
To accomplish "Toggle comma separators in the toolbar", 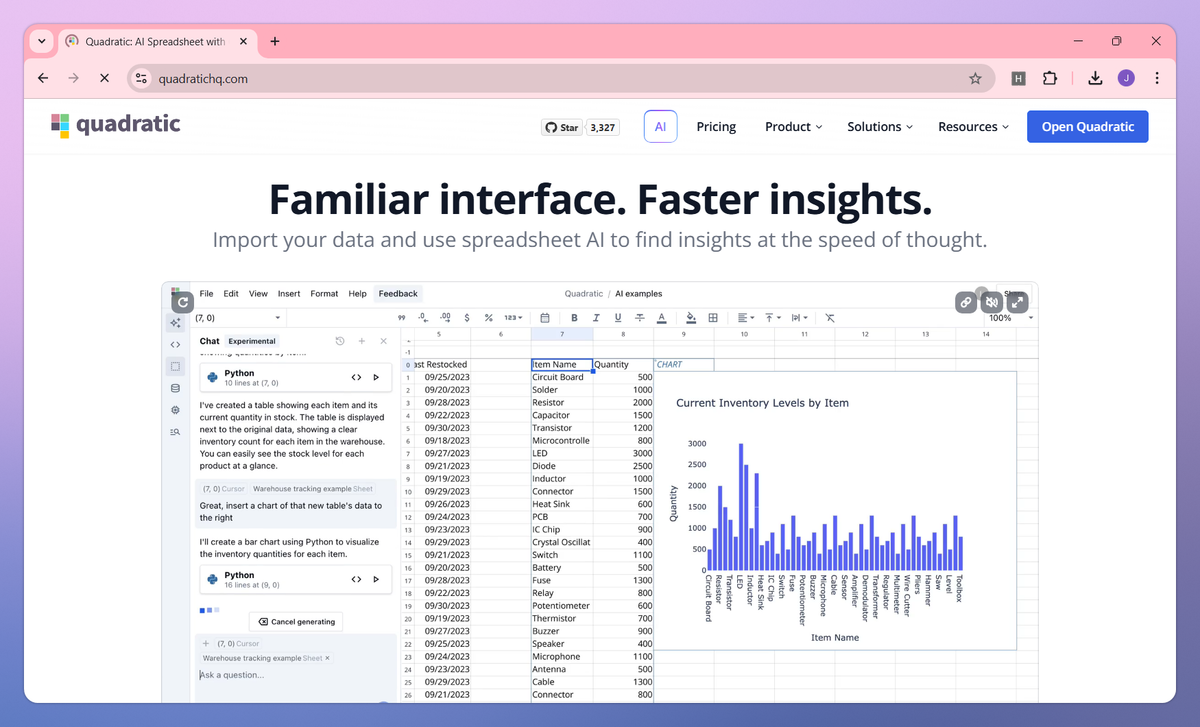I will [x=401, y=318].
